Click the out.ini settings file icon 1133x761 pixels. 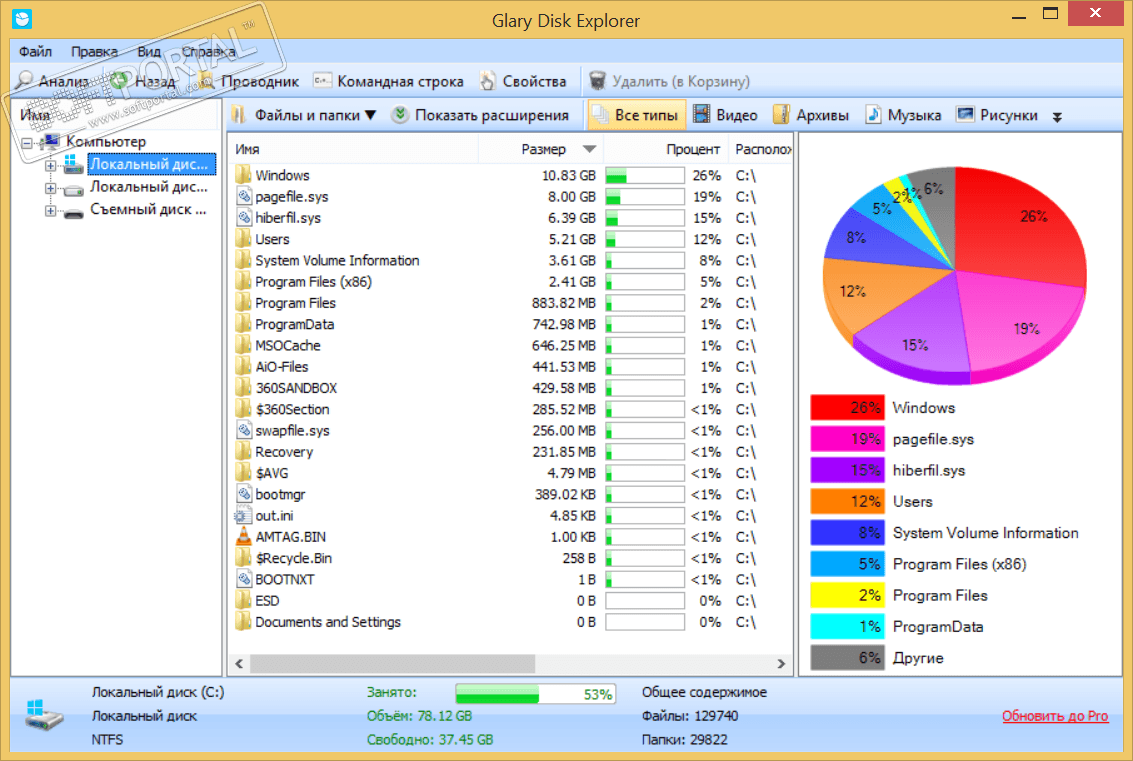tap(244, 515)
